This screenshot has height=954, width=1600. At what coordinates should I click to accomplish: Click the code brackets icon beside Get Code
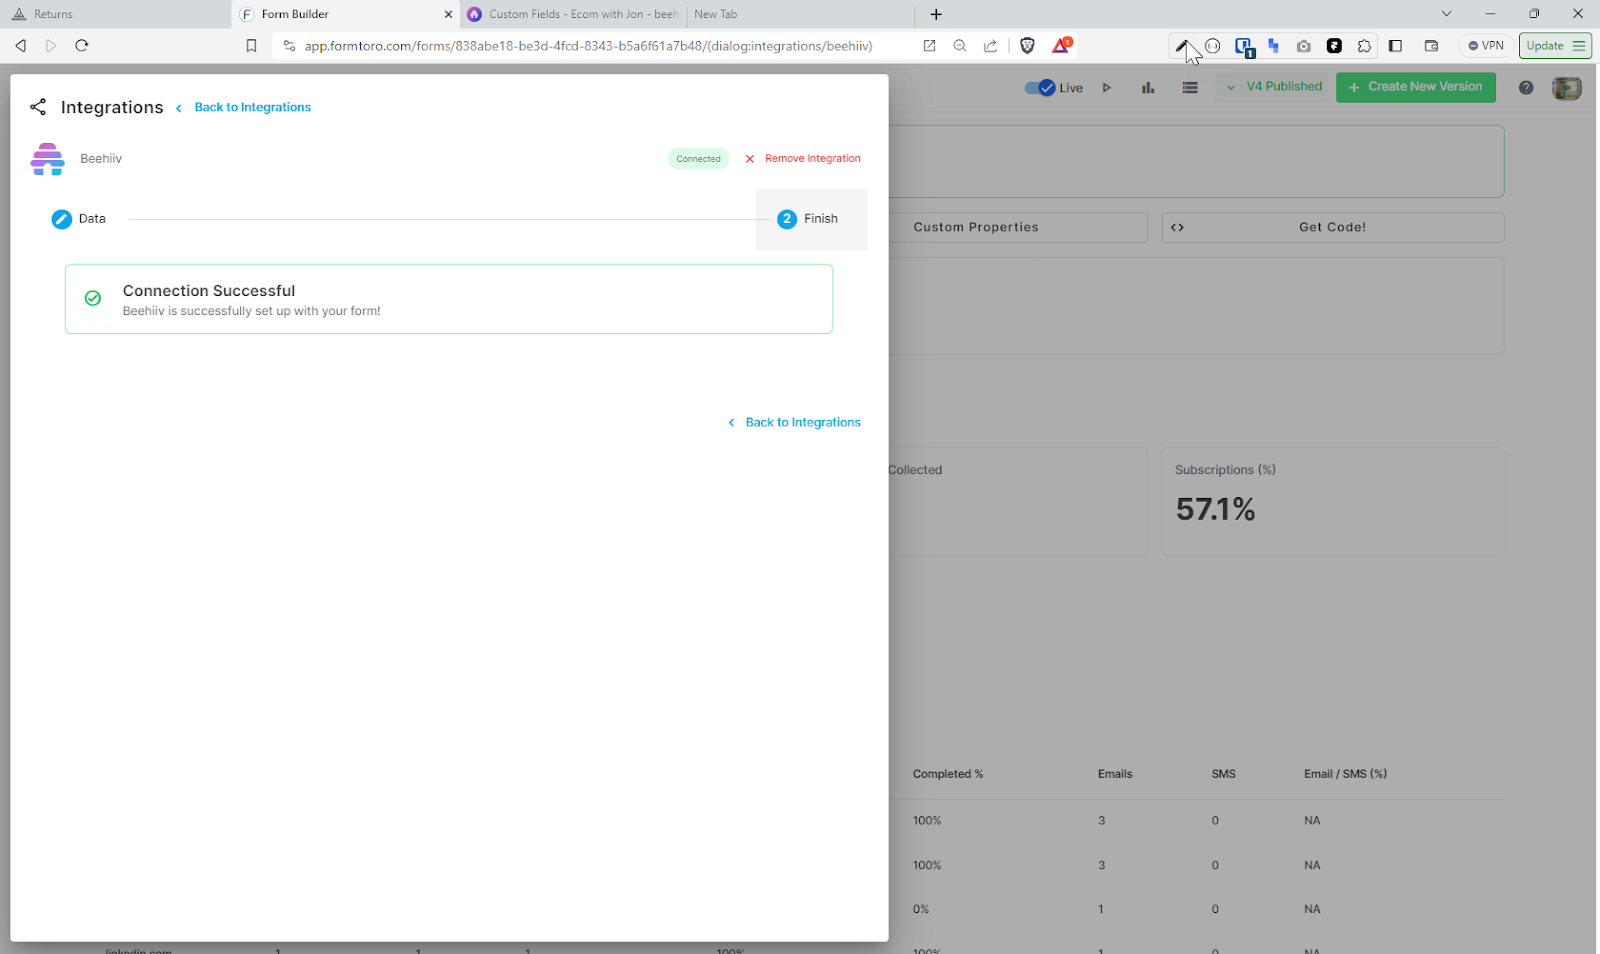coord(1178,228)
